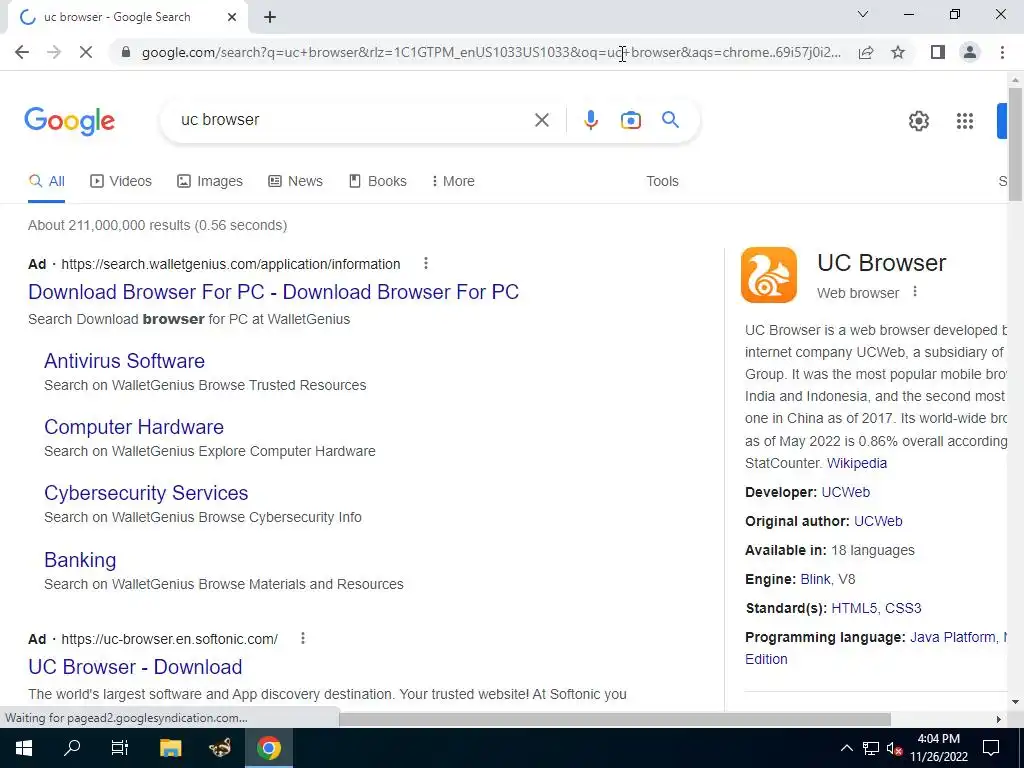The width and height of the screenshot is (1024, 768).
Task: Open the Computer Hardware link
Action: coord(134,426)
